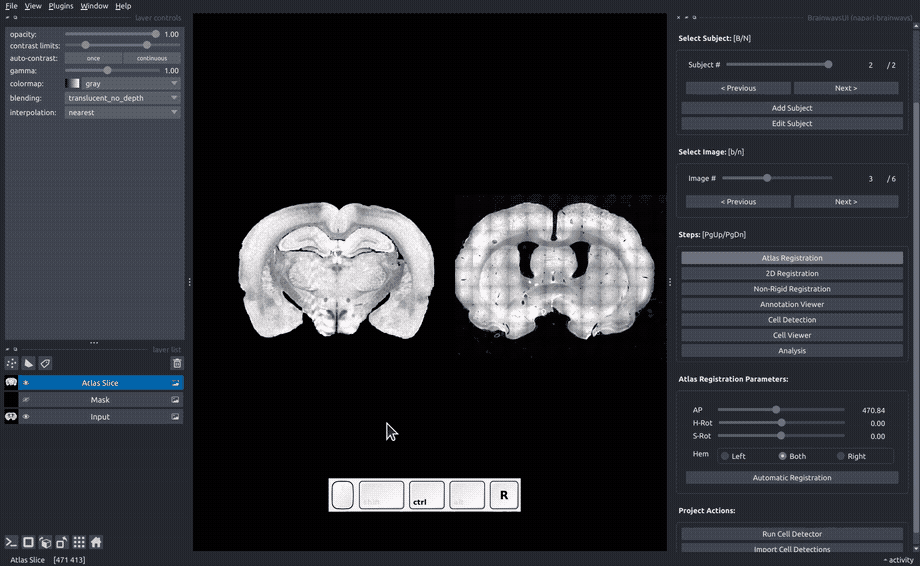
Task: Expand the interpolation dropdown
Action: (x=122, y=113)
